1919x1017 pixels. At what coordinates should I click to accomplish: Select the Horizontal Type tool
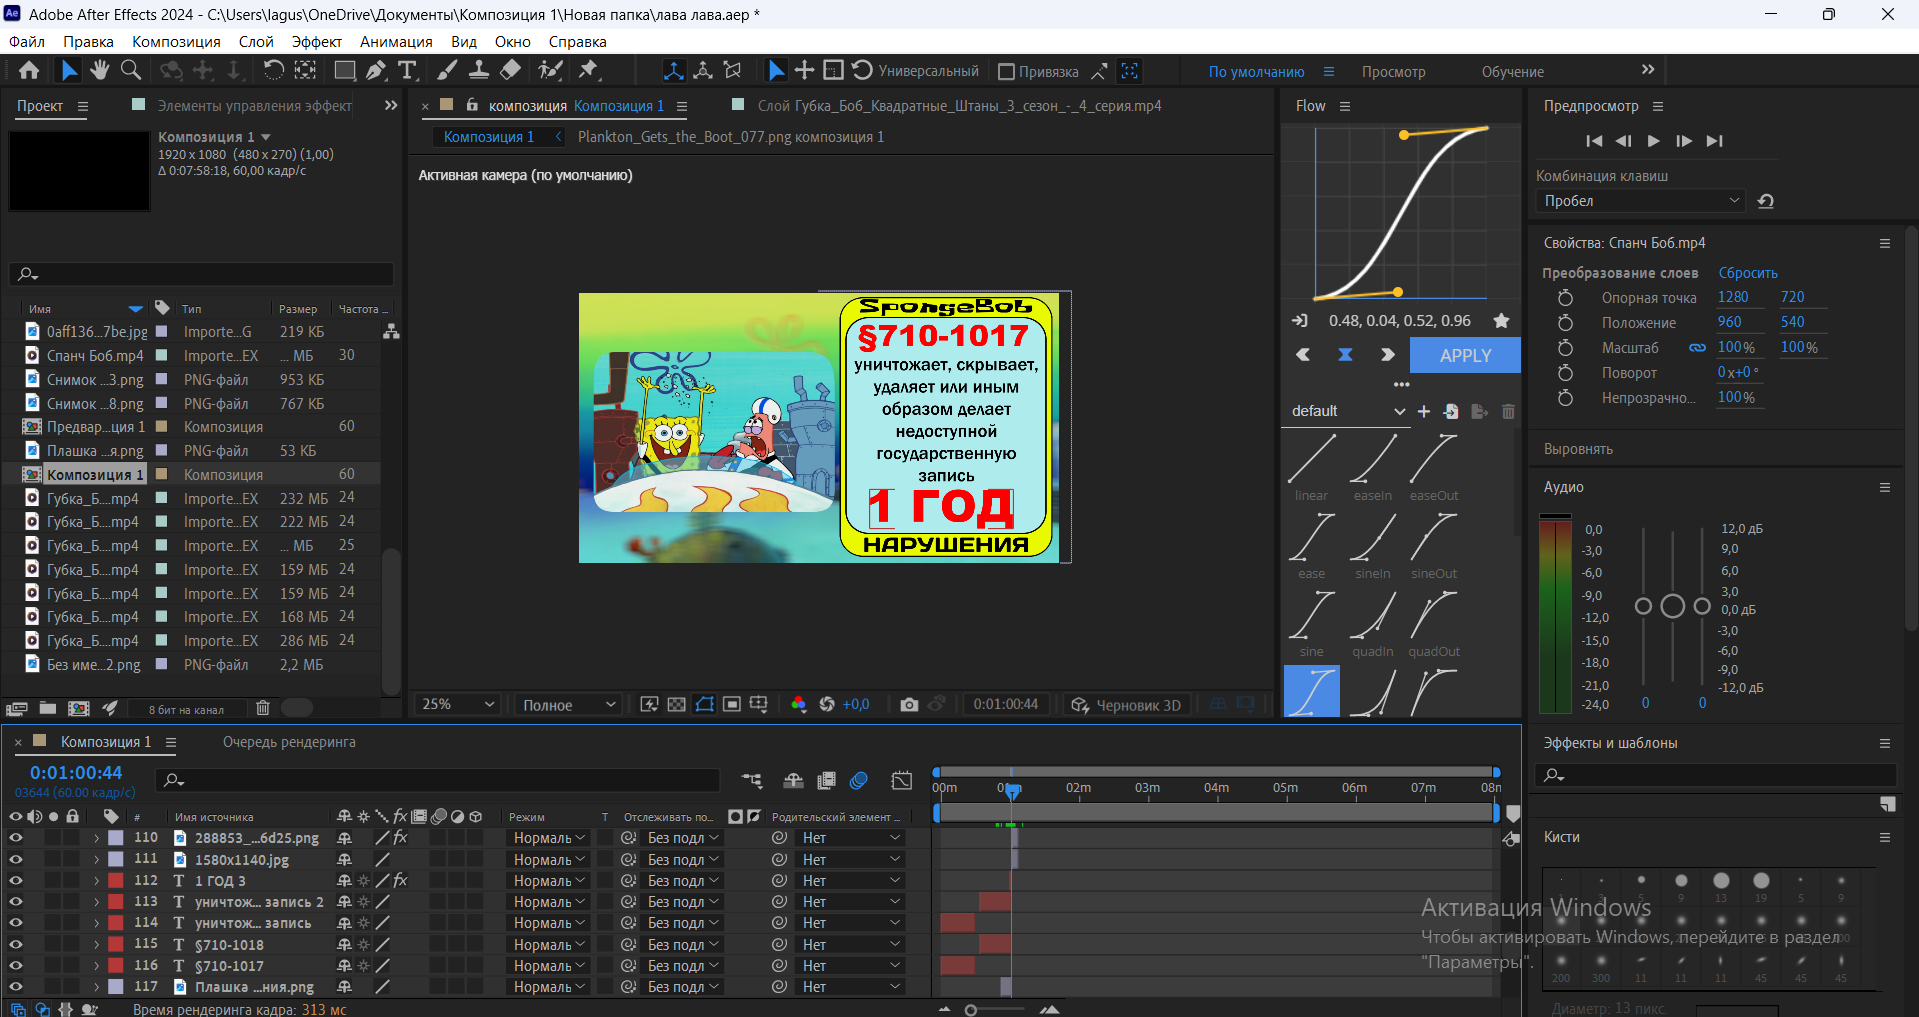tap(407, 70)
